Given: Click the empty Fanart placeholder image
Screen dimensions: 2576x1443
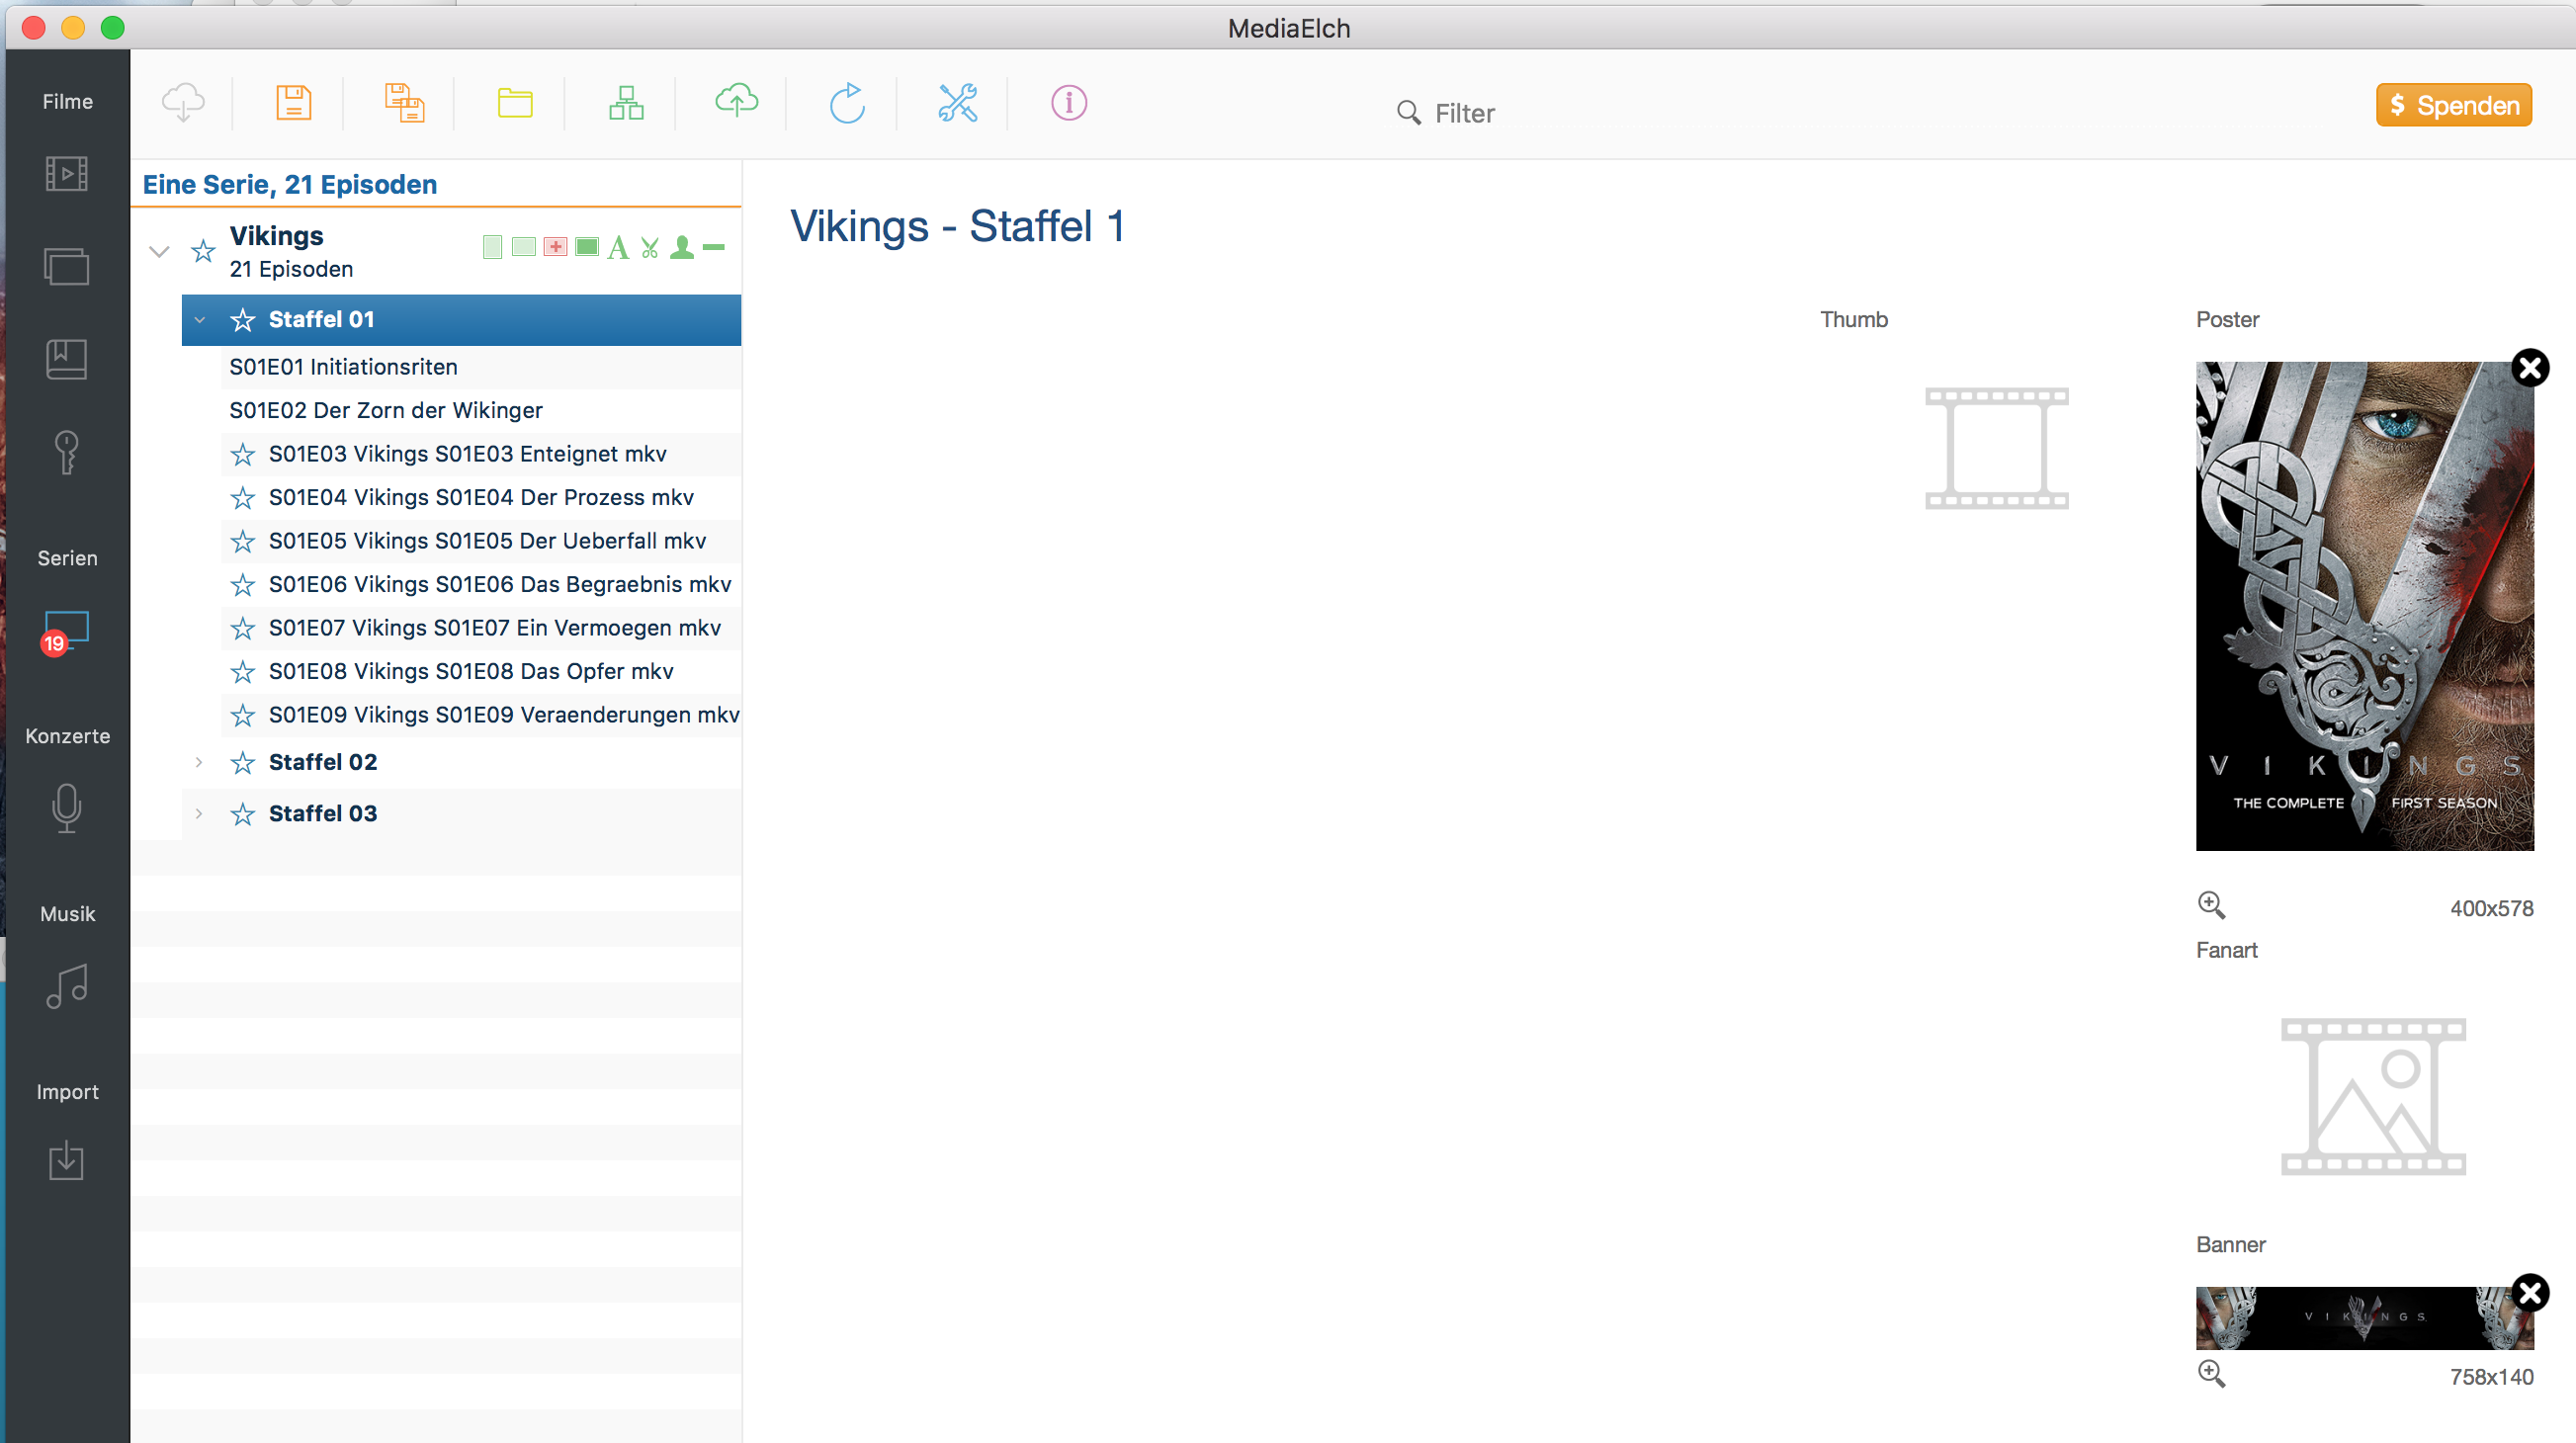Looking at the screenshot, I should 2373,1096.
